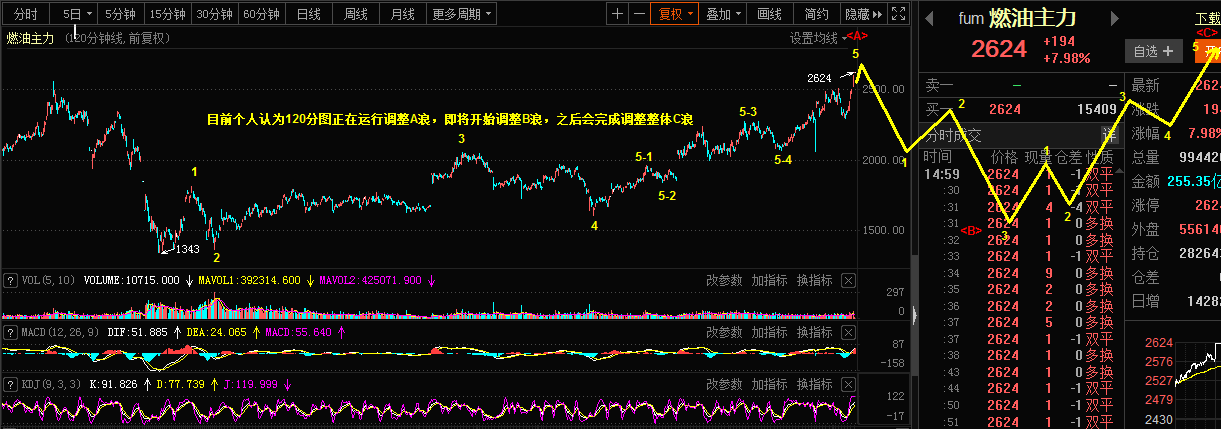
Task: Select the 60分钟 chart period
Action: click(x=262, y=14)
